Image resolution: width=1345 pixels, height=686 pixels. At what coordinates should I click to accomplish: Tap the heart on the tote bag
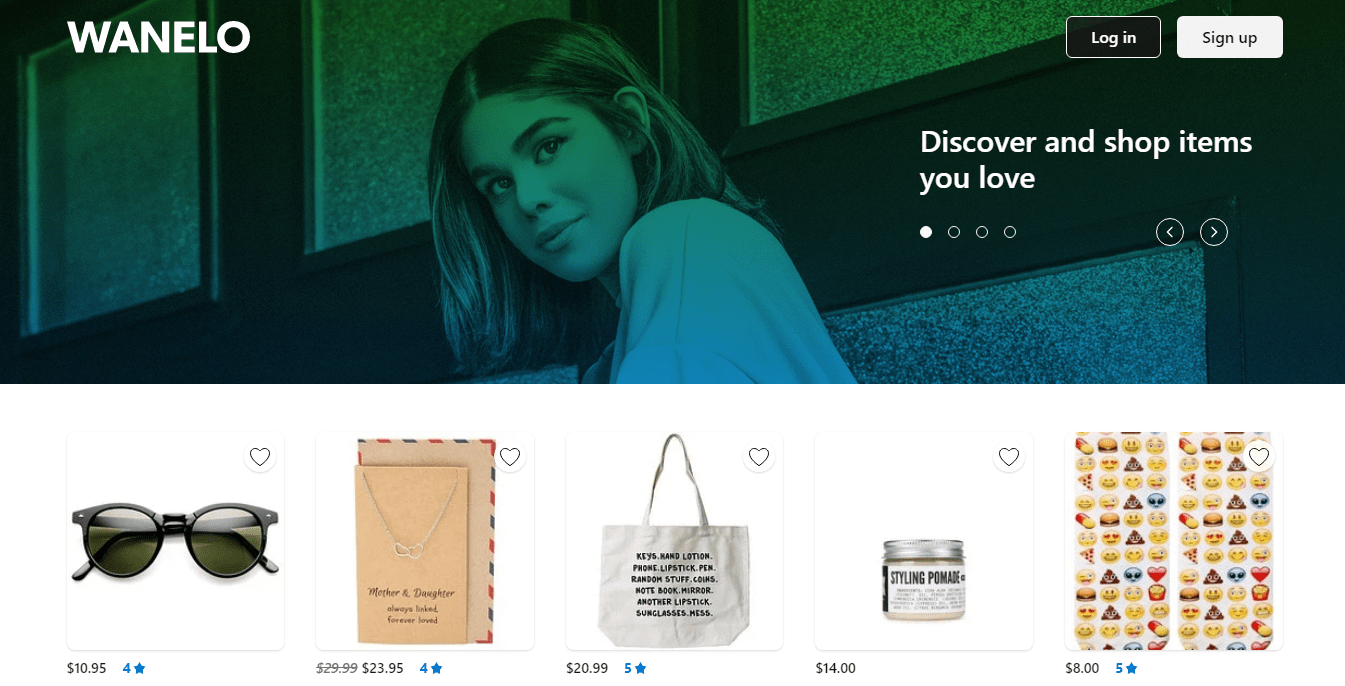point(759,457)
